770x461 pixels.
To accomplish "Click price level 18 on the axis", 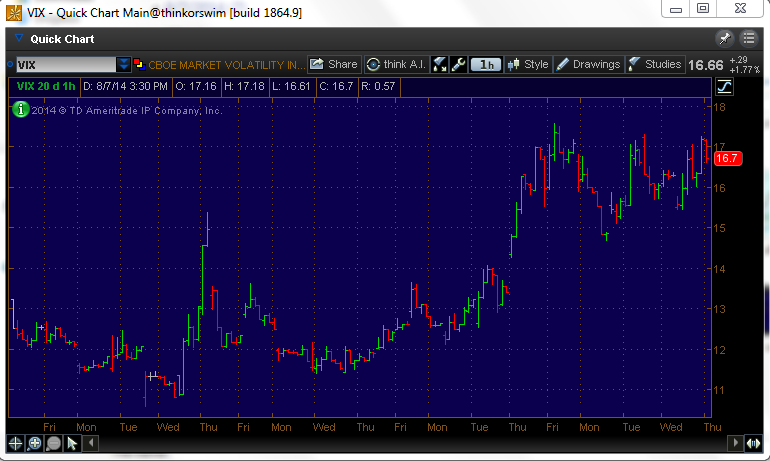I will 719,107.
